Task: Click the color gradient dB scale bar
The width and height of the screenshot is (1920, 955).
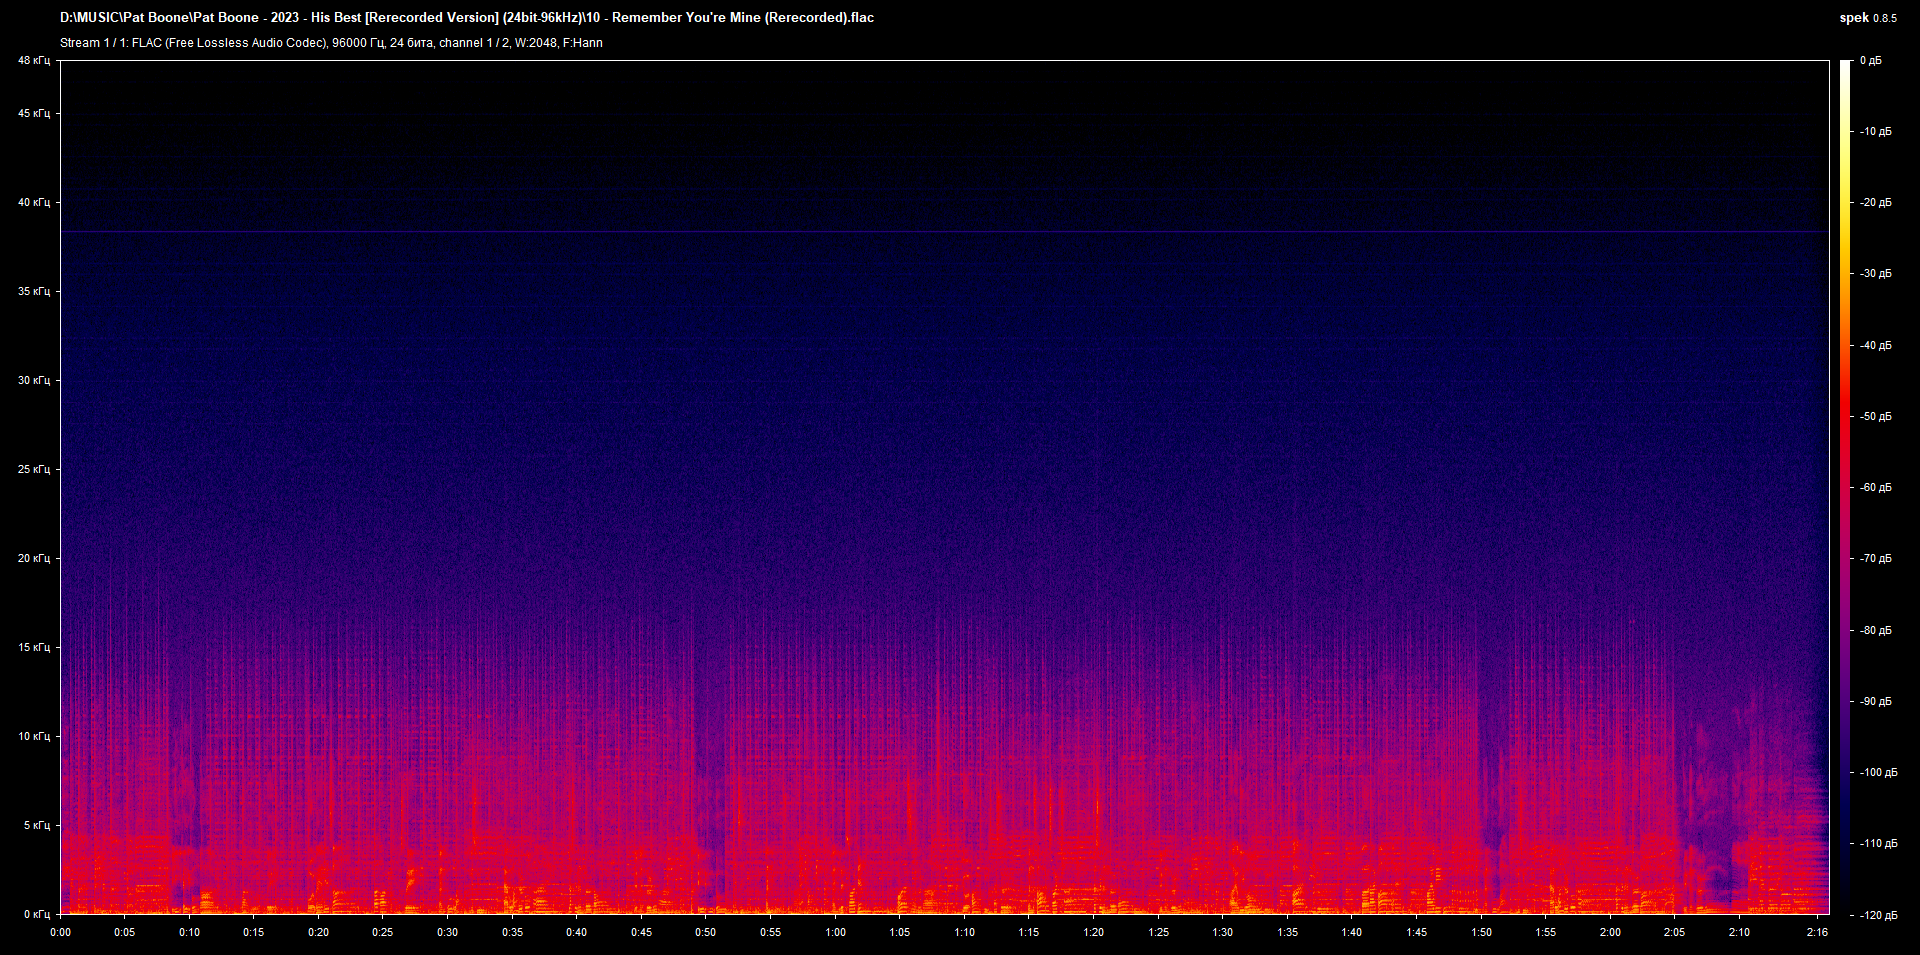Action: coord(1846,487)
